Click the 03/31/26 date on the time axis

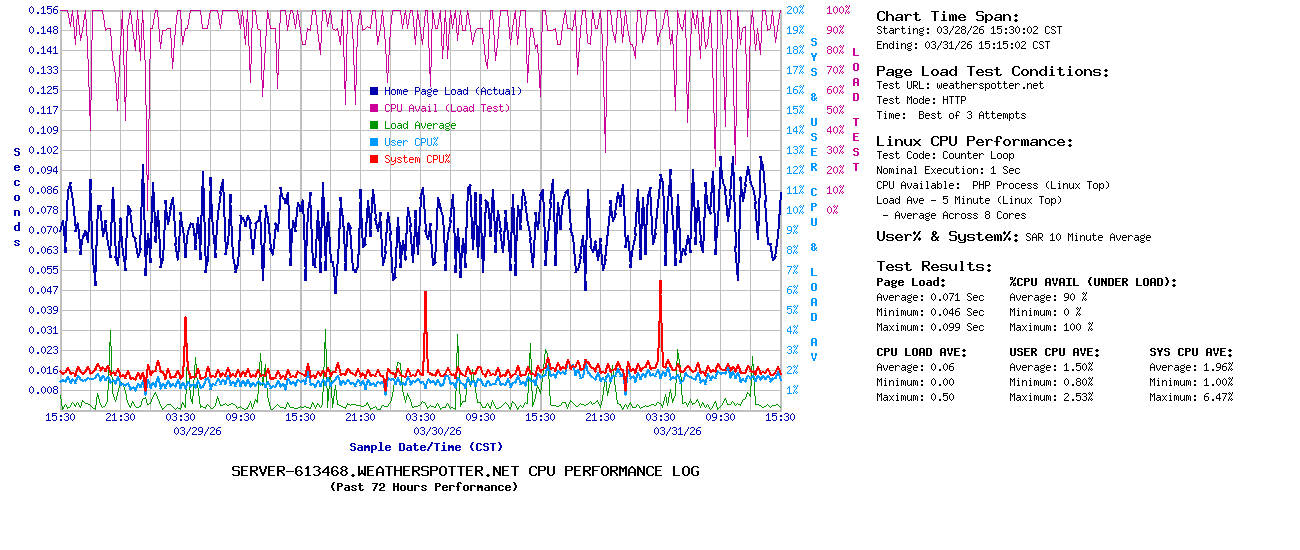point(677,431)
